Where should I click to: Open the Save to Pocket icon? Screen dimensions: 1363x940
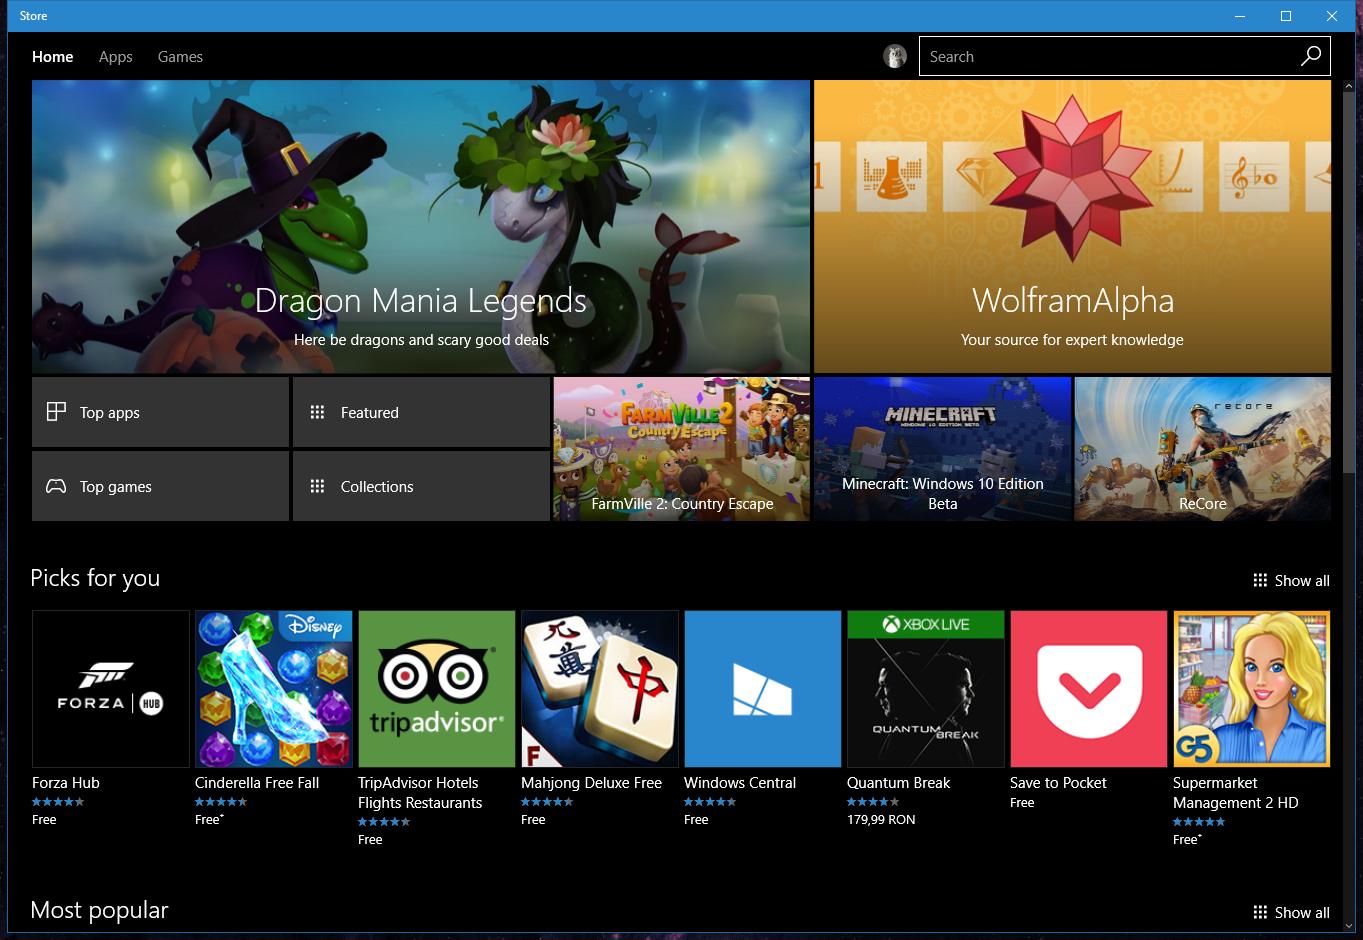(x=1089, y=689)
